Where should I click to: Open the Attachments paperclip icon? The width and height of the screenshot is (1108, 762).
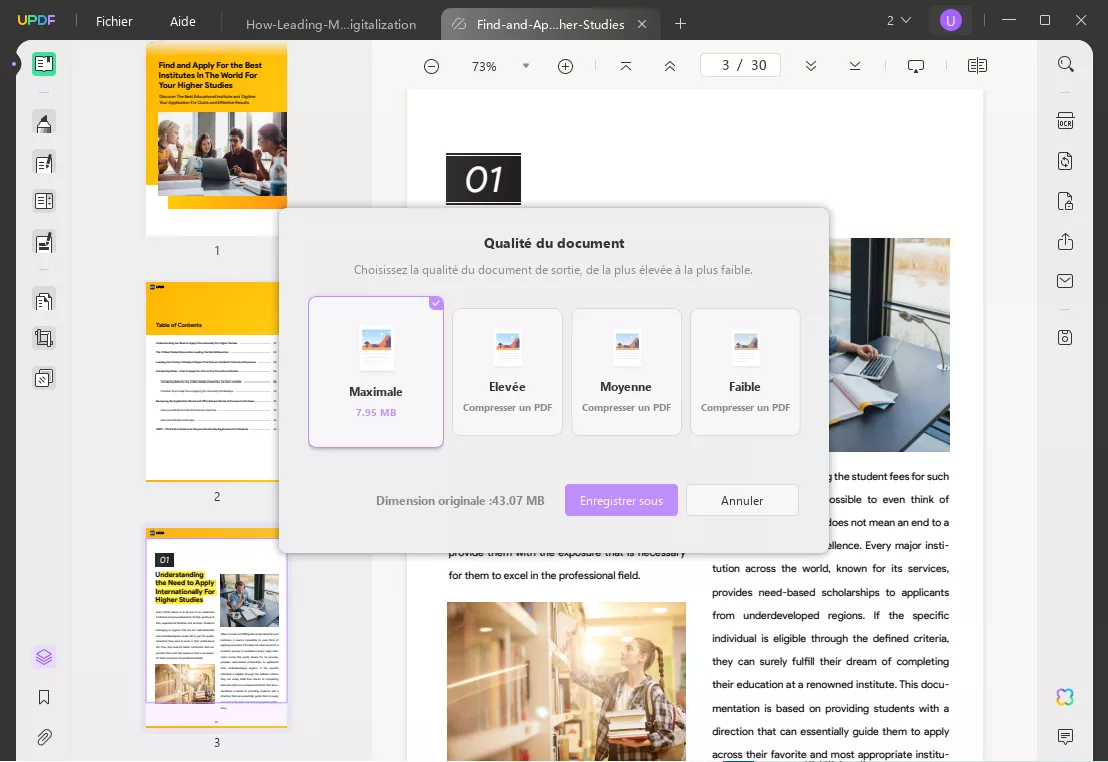44,737
